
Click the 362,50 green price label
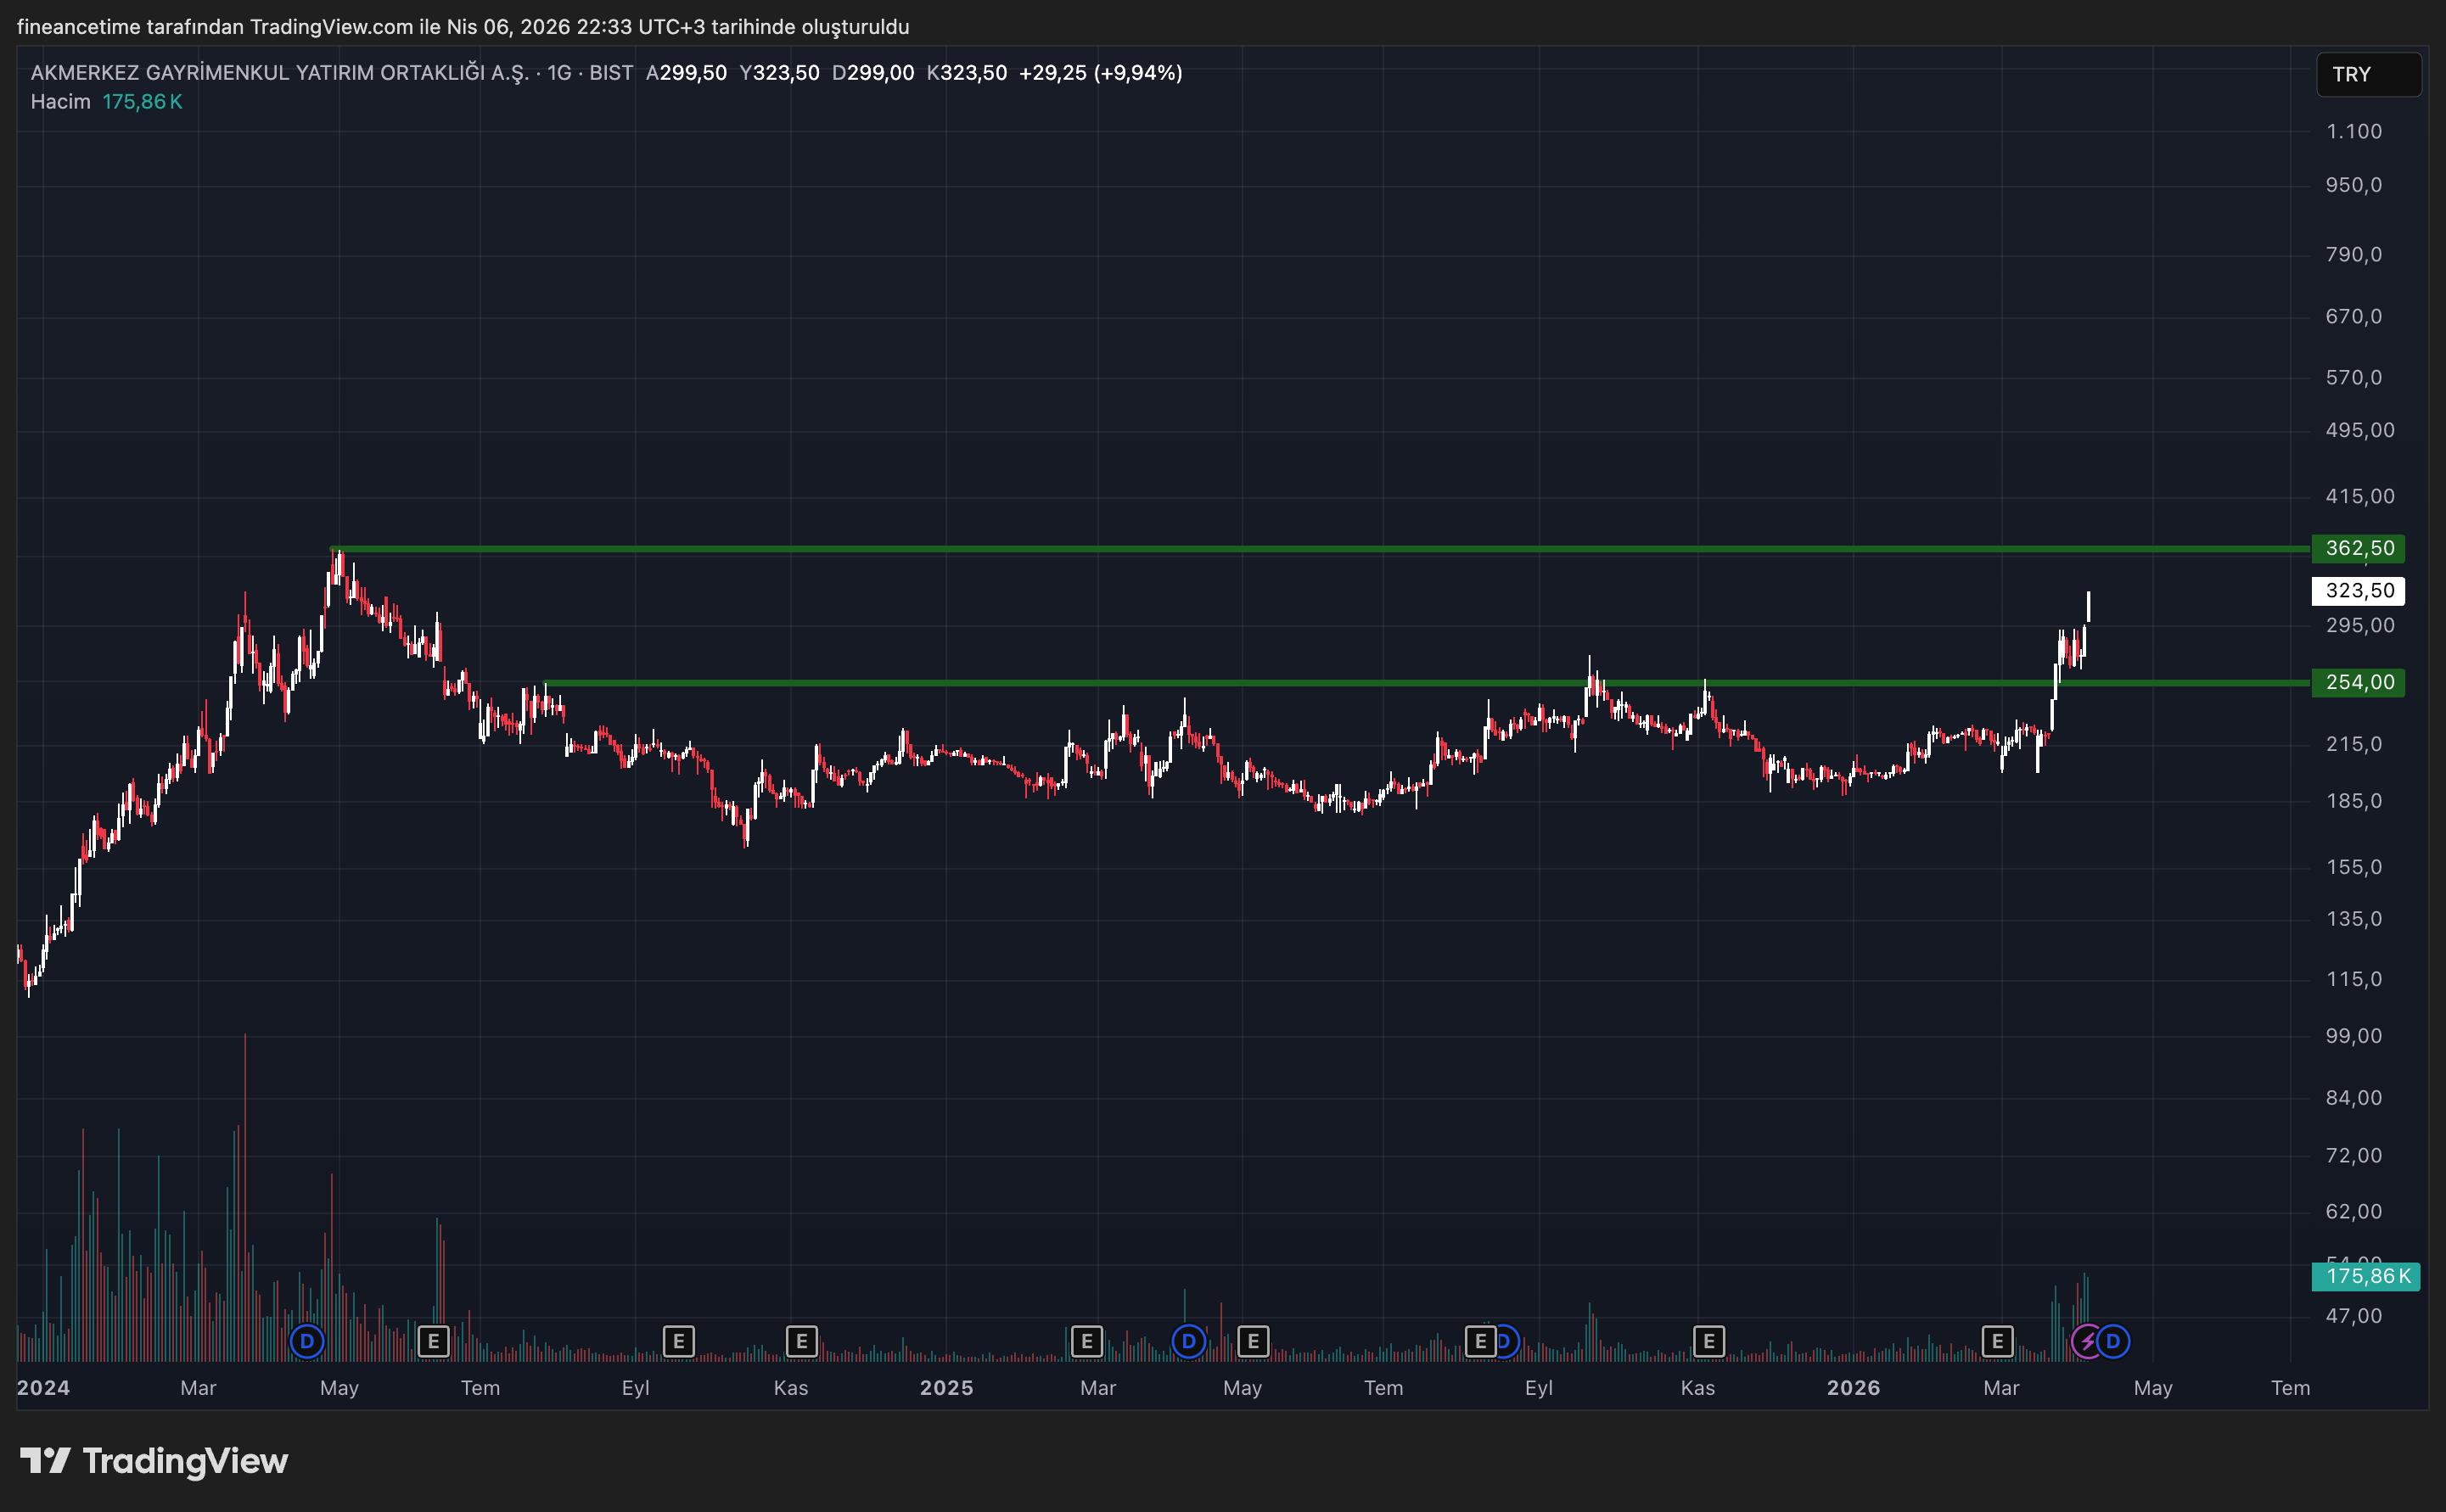click(2358, 548)
